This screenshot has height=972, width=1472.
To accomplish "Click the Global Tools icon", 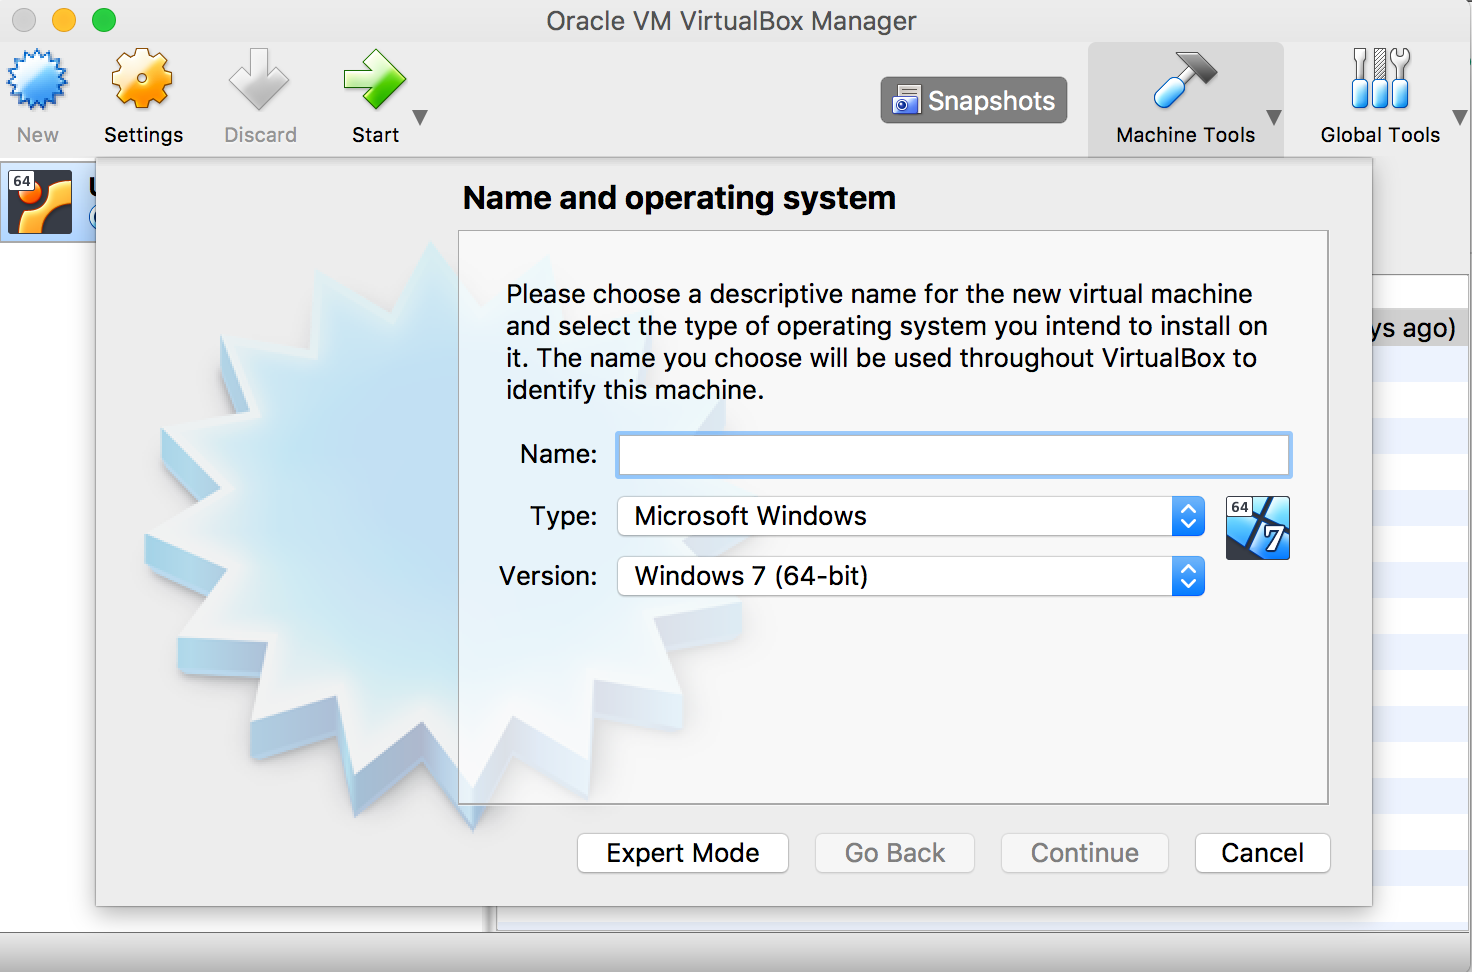I will [1380, 78].
